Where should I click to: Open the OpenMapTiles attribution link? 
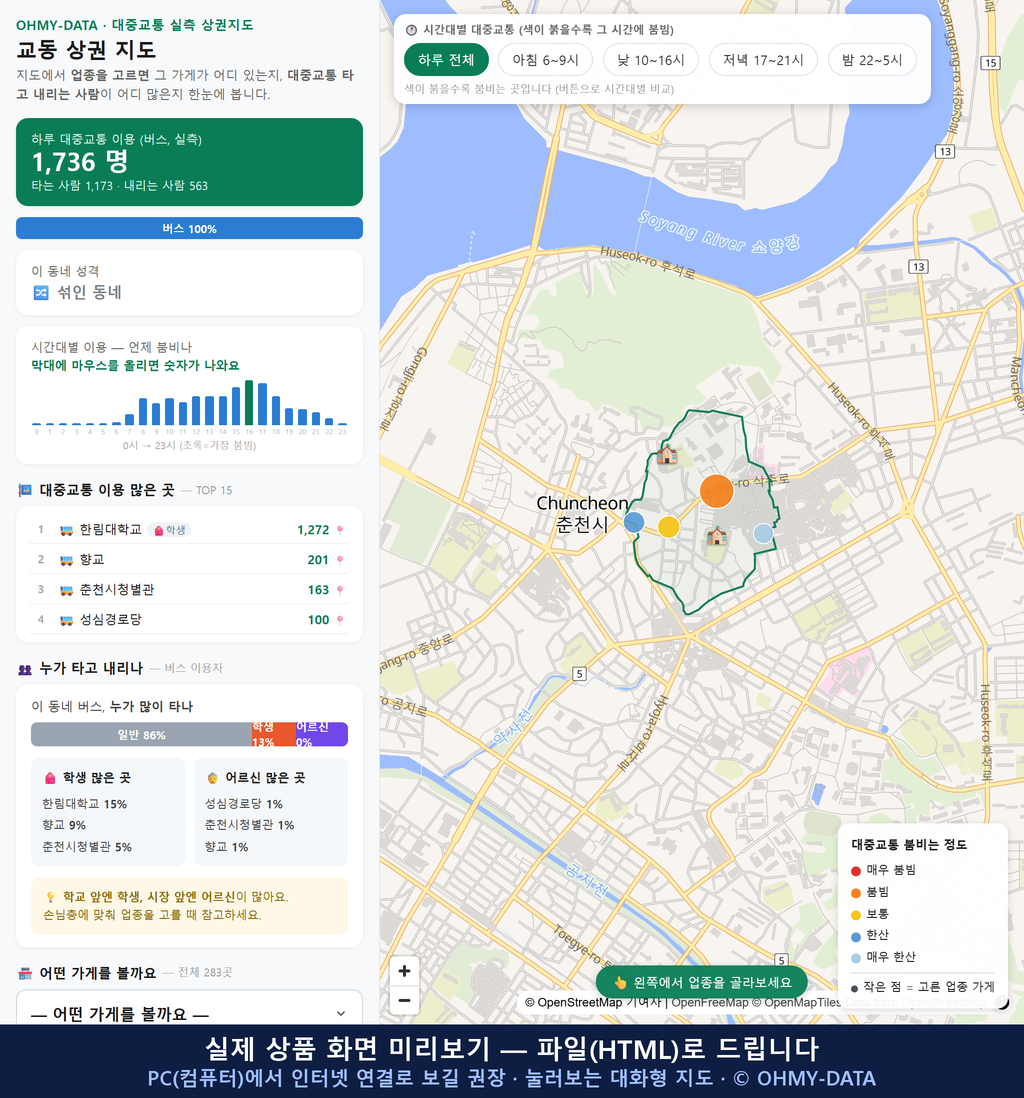point(796,1002)
